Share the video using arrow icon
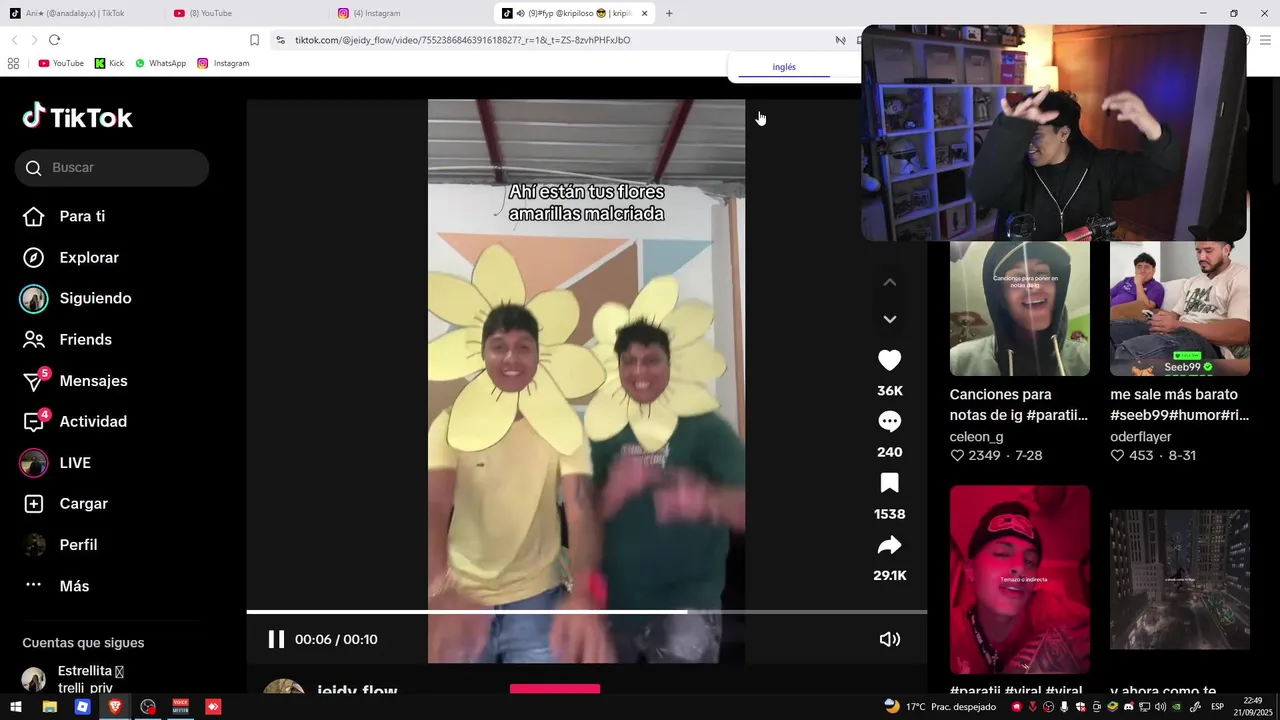 pos(889,545)
